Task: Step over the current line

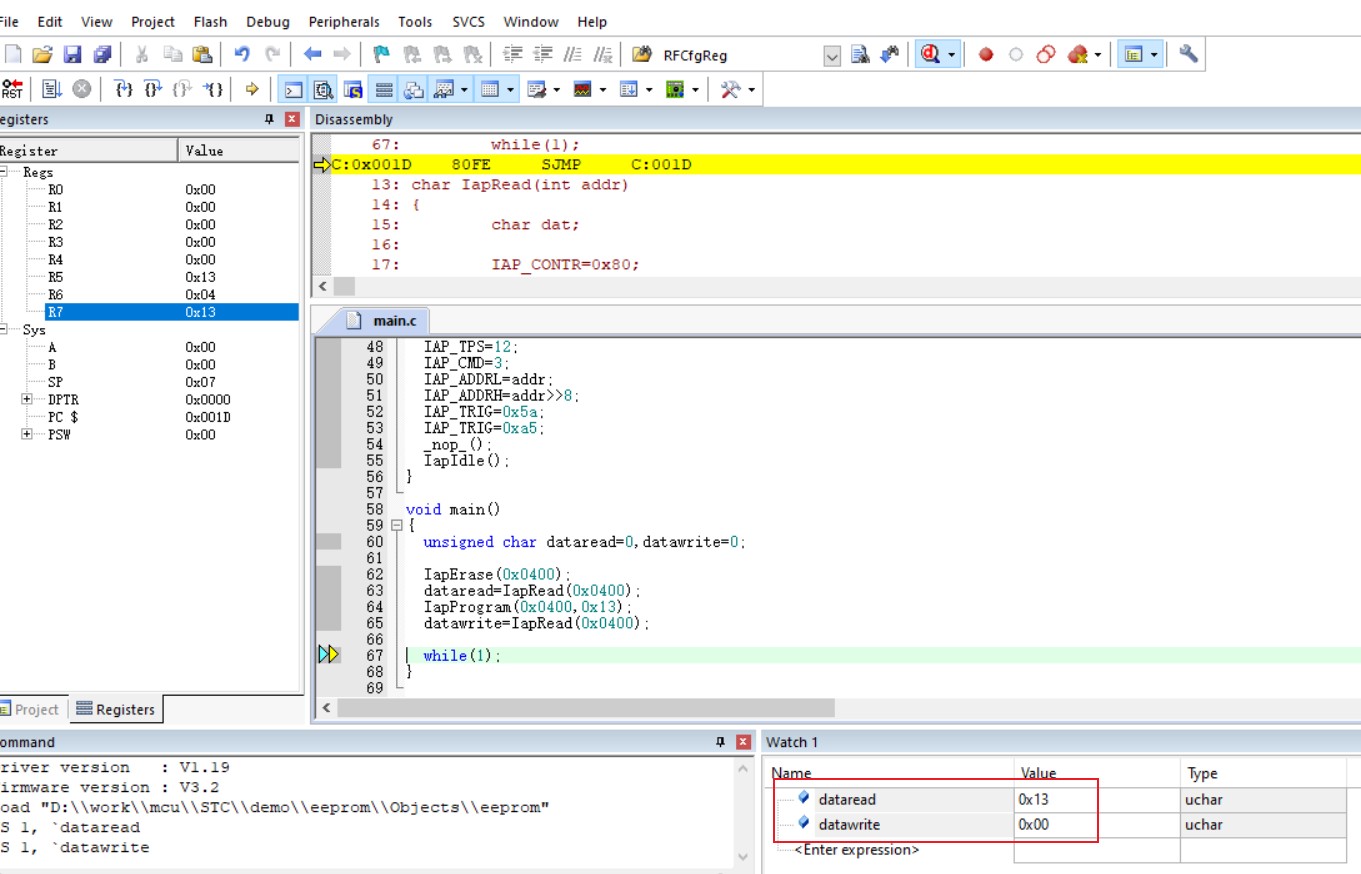Action: pyautogui.click(x=153, y=89)
